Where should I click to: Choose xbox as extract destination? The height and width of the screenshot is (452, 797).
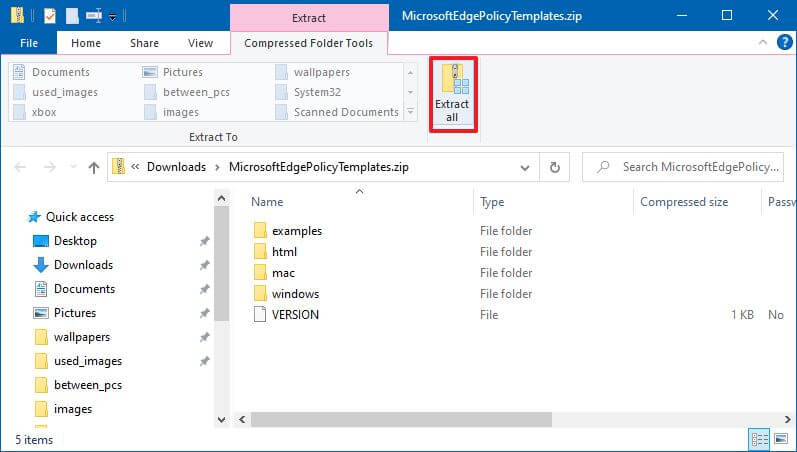[x=35, y=112]
